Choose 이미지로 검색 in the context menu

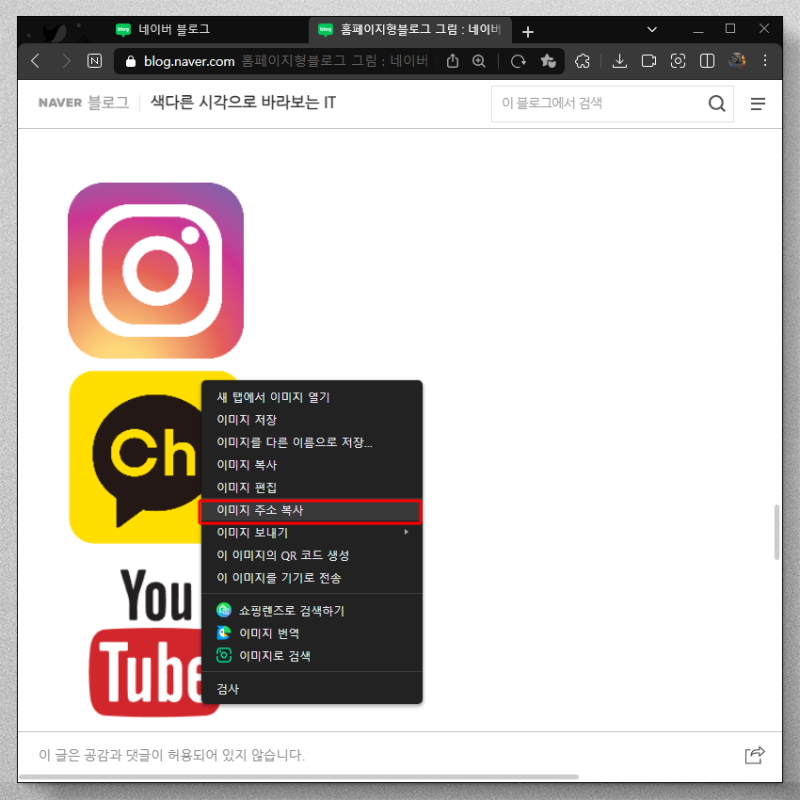(x=312, y=655)
